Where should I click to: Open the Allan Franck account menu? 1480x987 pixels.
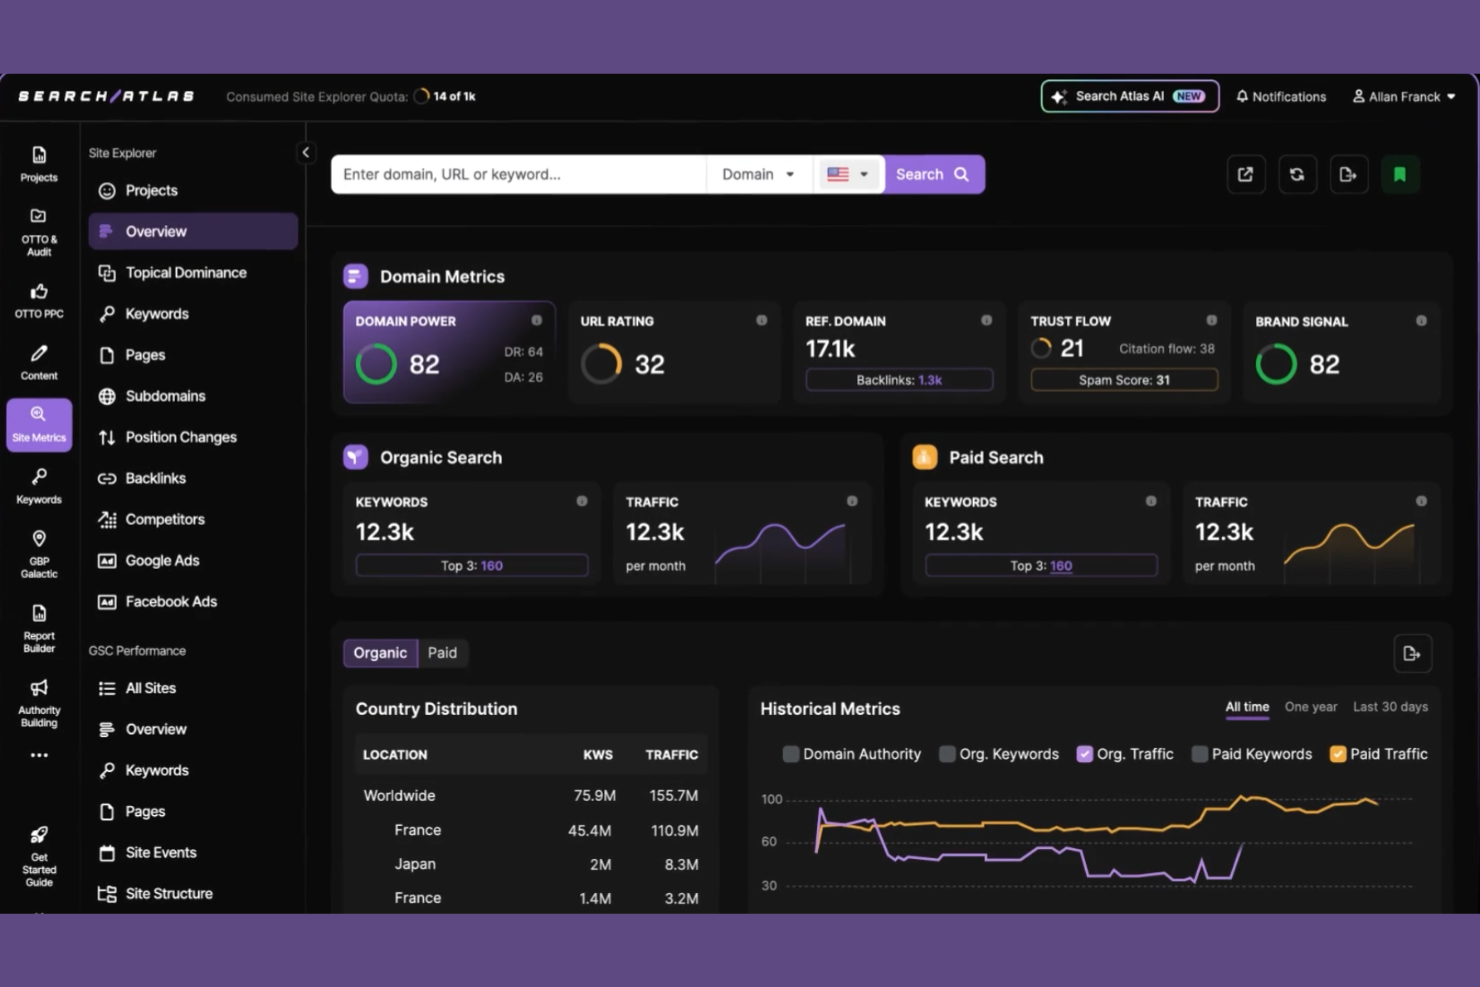coord(1403,96)
